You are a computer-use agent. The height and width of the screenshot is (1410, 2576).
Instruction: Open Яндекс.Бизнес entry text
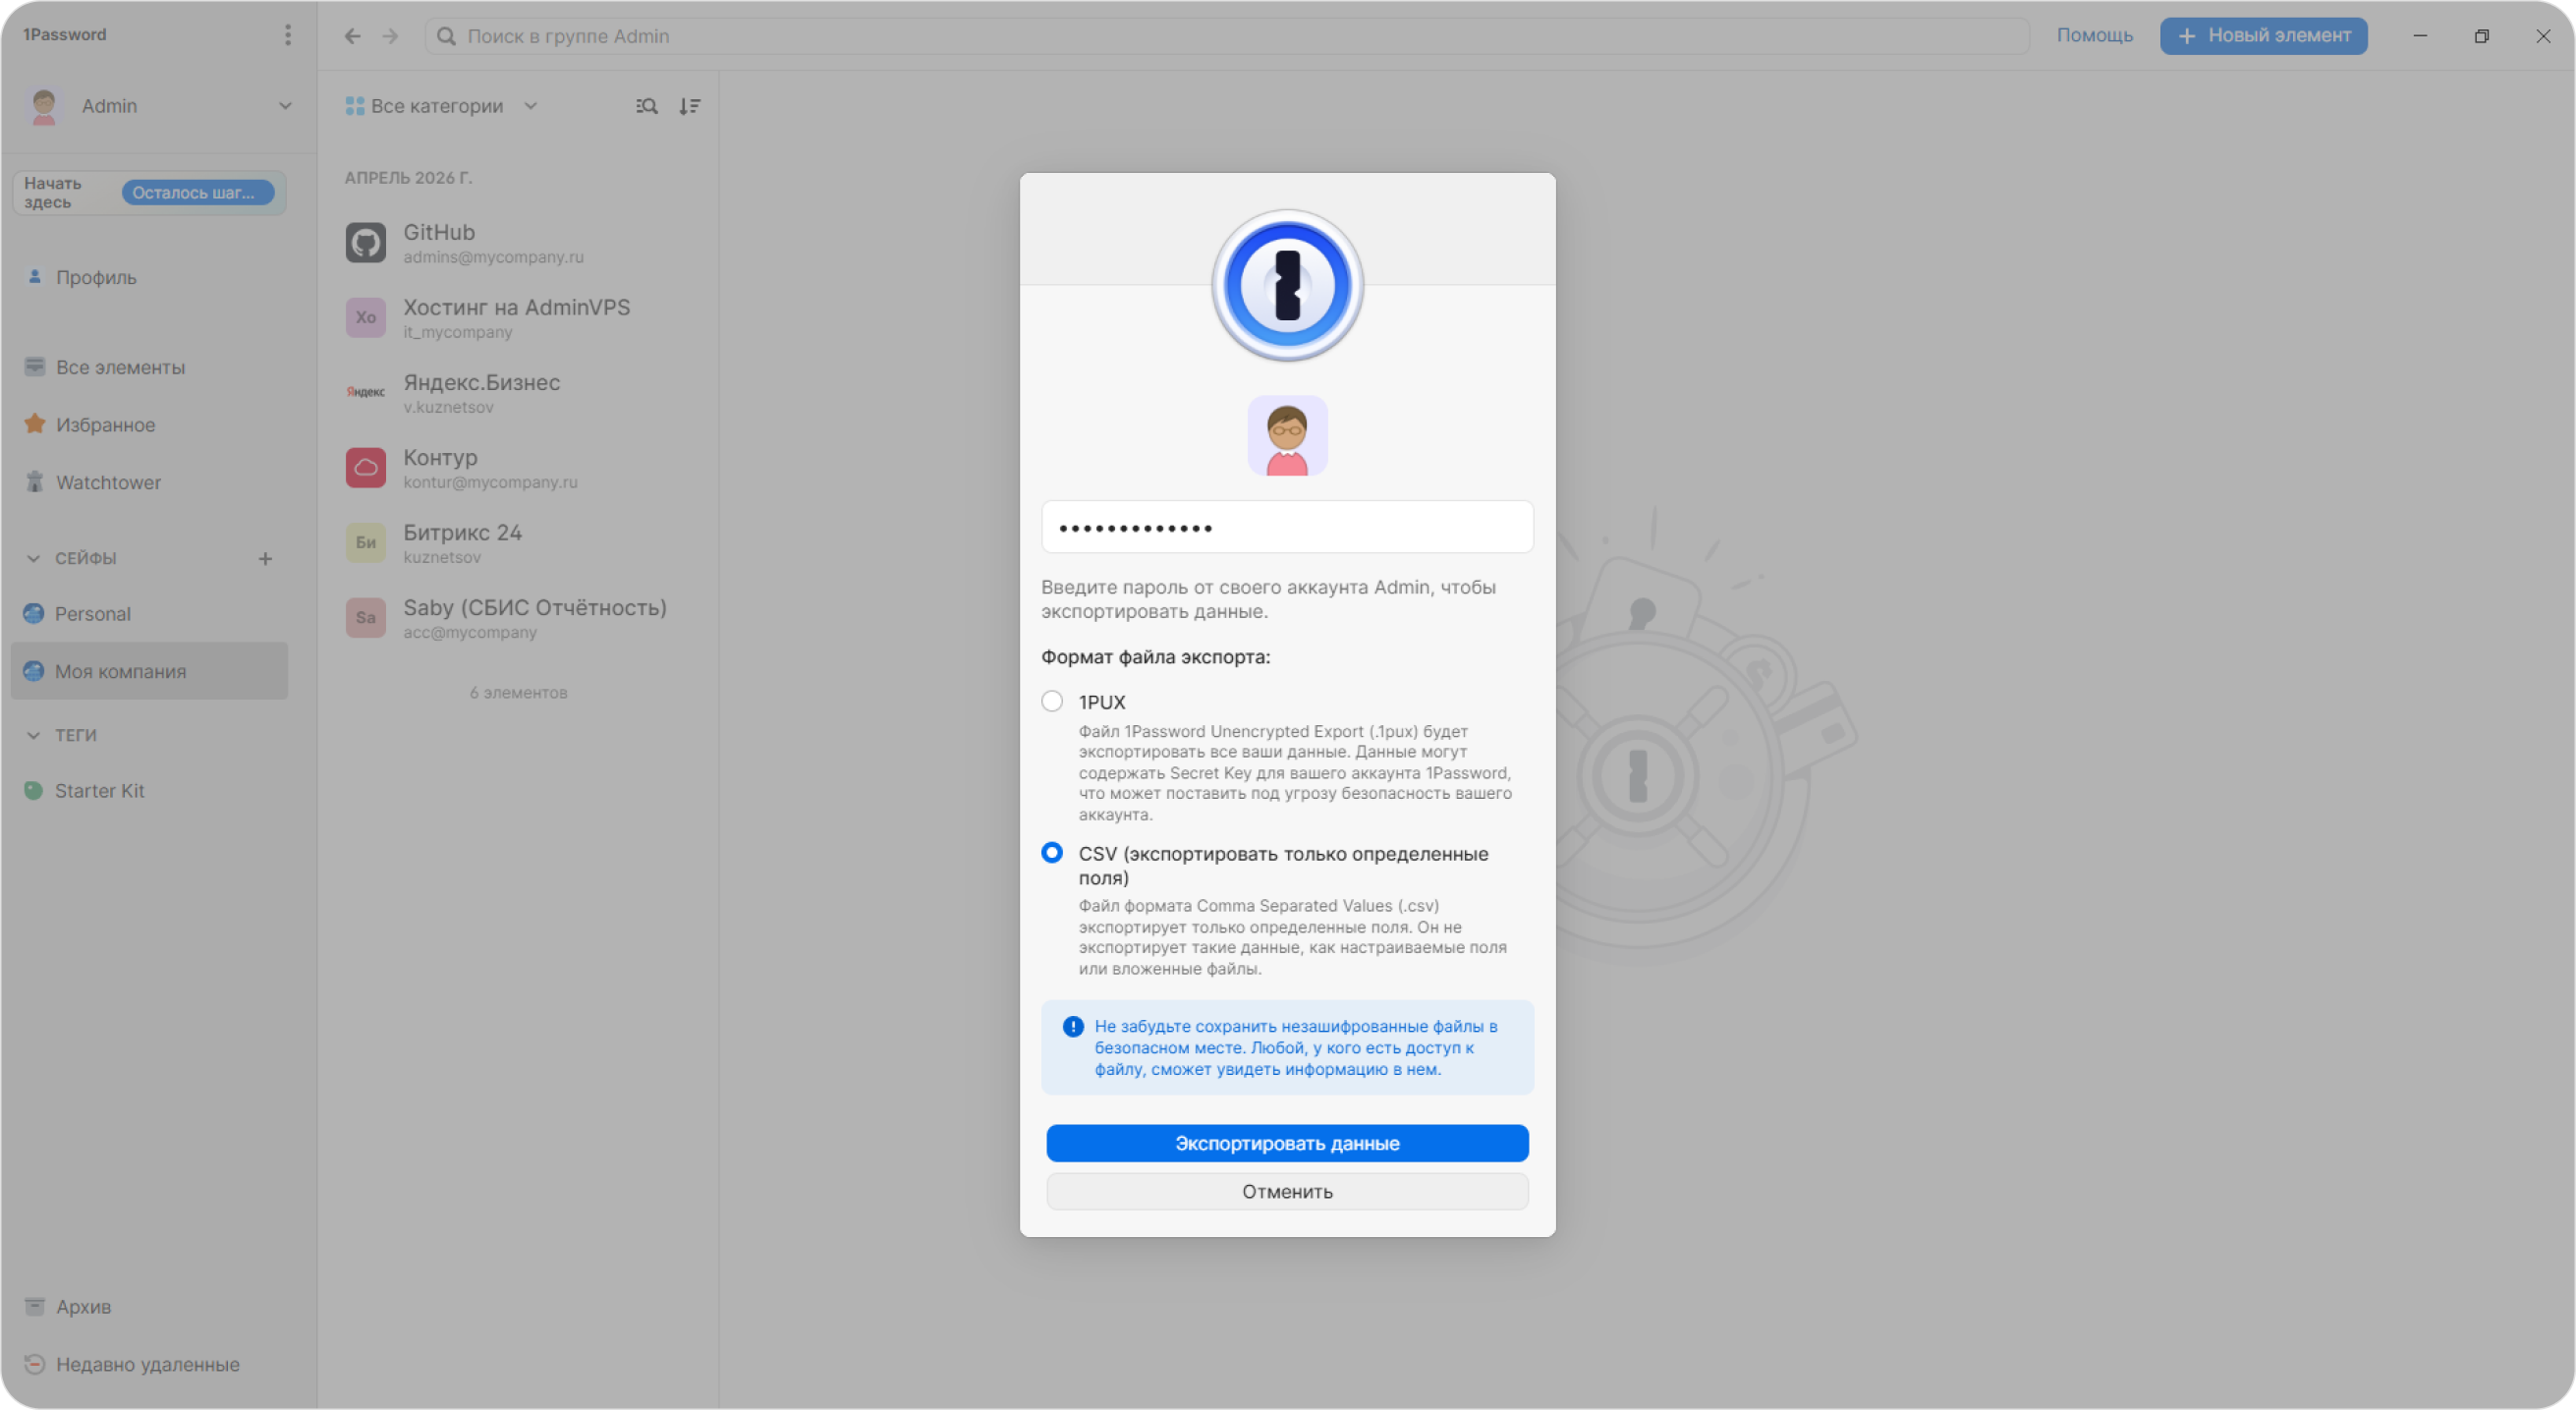pyautogui.click(x=482, y=382)
